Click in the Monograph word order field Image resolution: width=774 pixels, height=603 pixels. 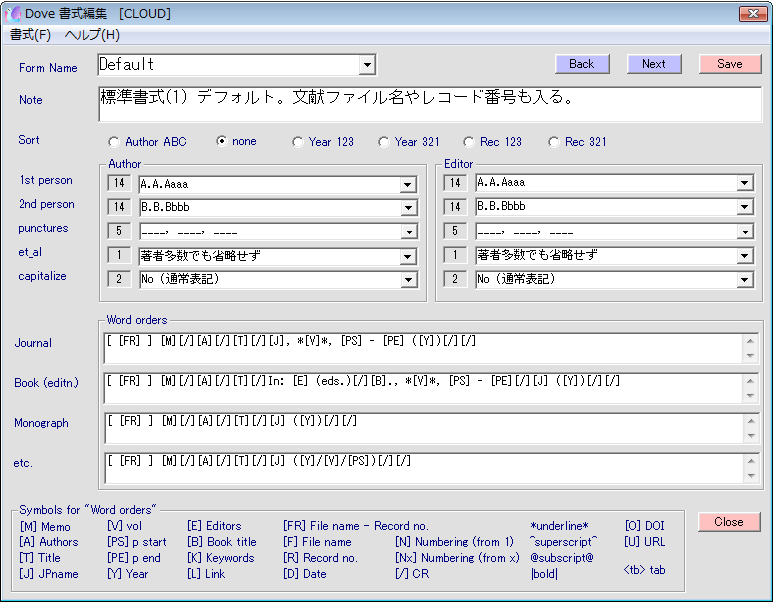[420, 428]
